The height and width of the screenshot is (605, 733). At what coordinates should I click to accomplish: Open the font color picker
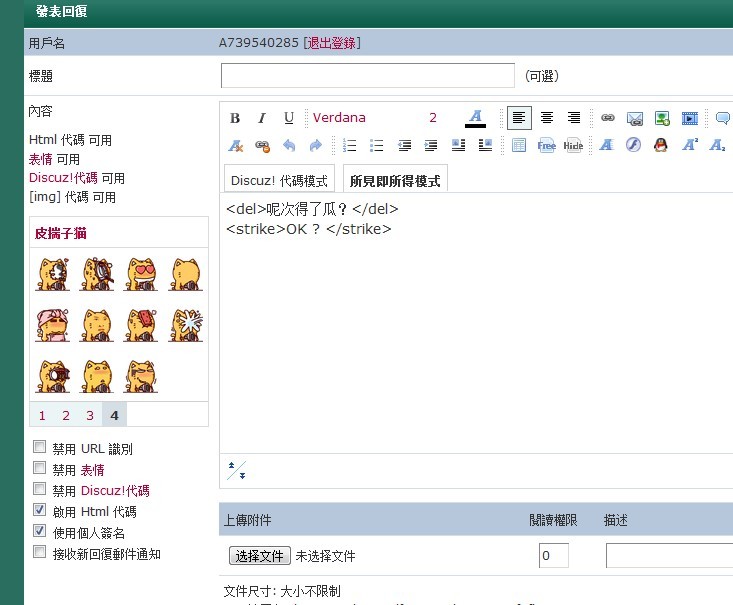[475, 118]
